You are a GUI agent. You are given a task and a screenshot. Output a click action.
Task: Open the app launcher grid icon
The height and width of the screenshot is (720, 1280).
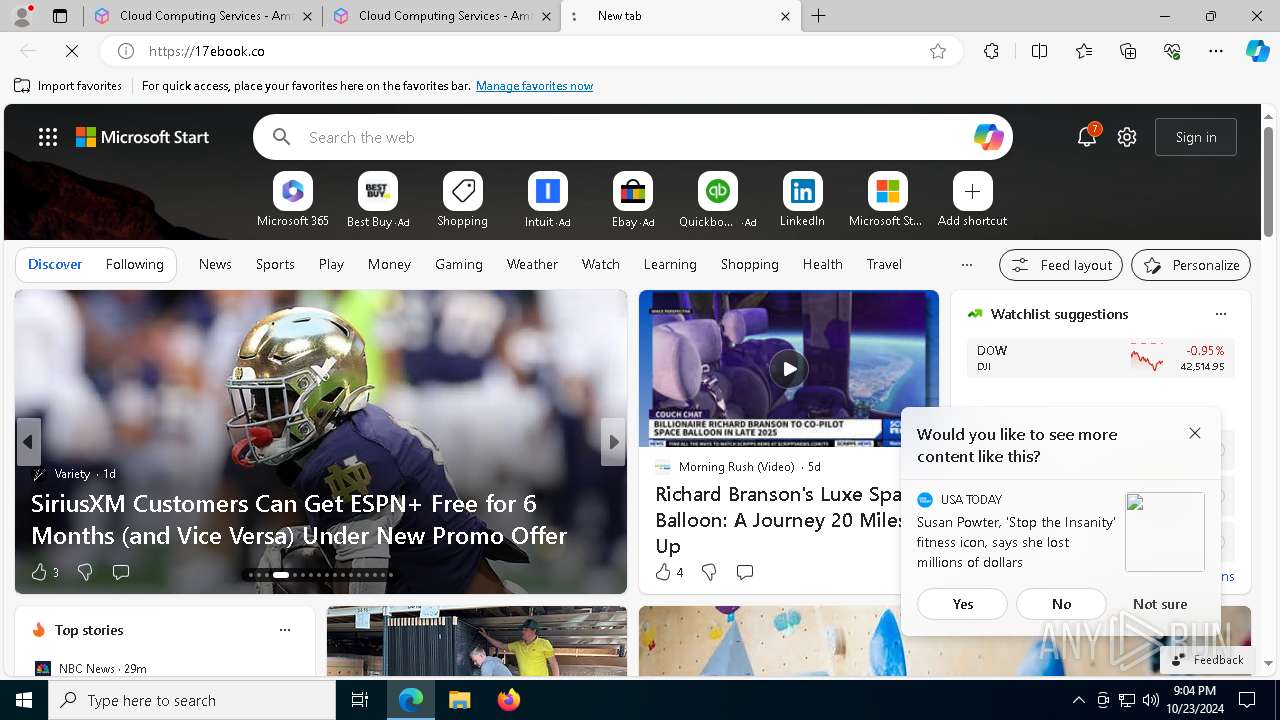(47, 137)
